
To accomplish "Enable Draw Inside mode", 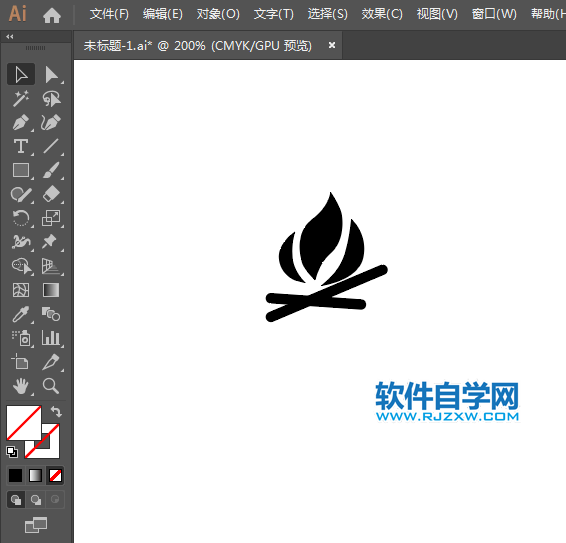I will (x=55, y=500).
